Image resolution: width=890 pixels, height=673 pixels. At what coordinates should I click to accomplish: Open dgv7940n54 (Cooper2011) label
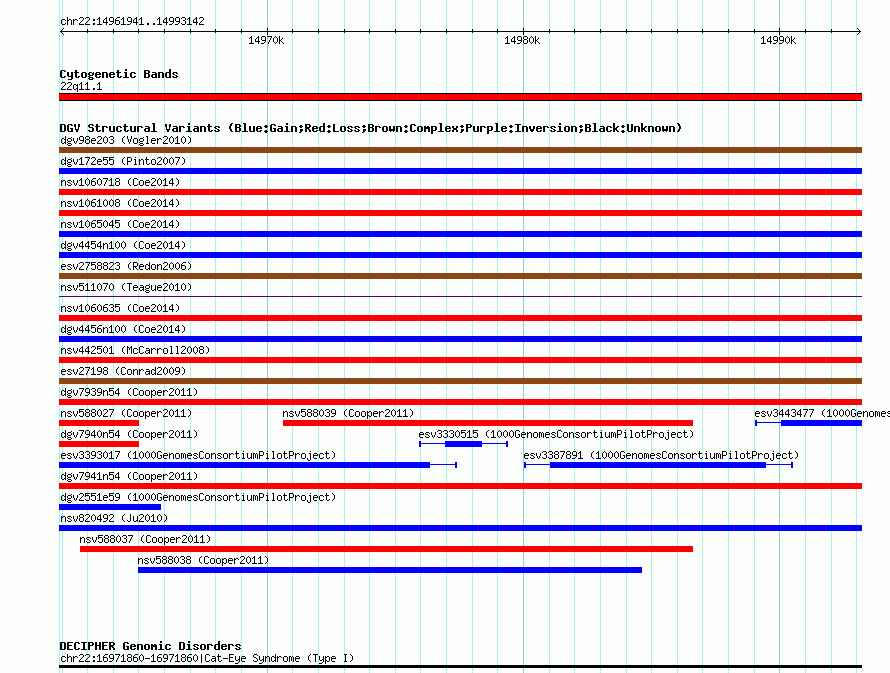point(129,434)
